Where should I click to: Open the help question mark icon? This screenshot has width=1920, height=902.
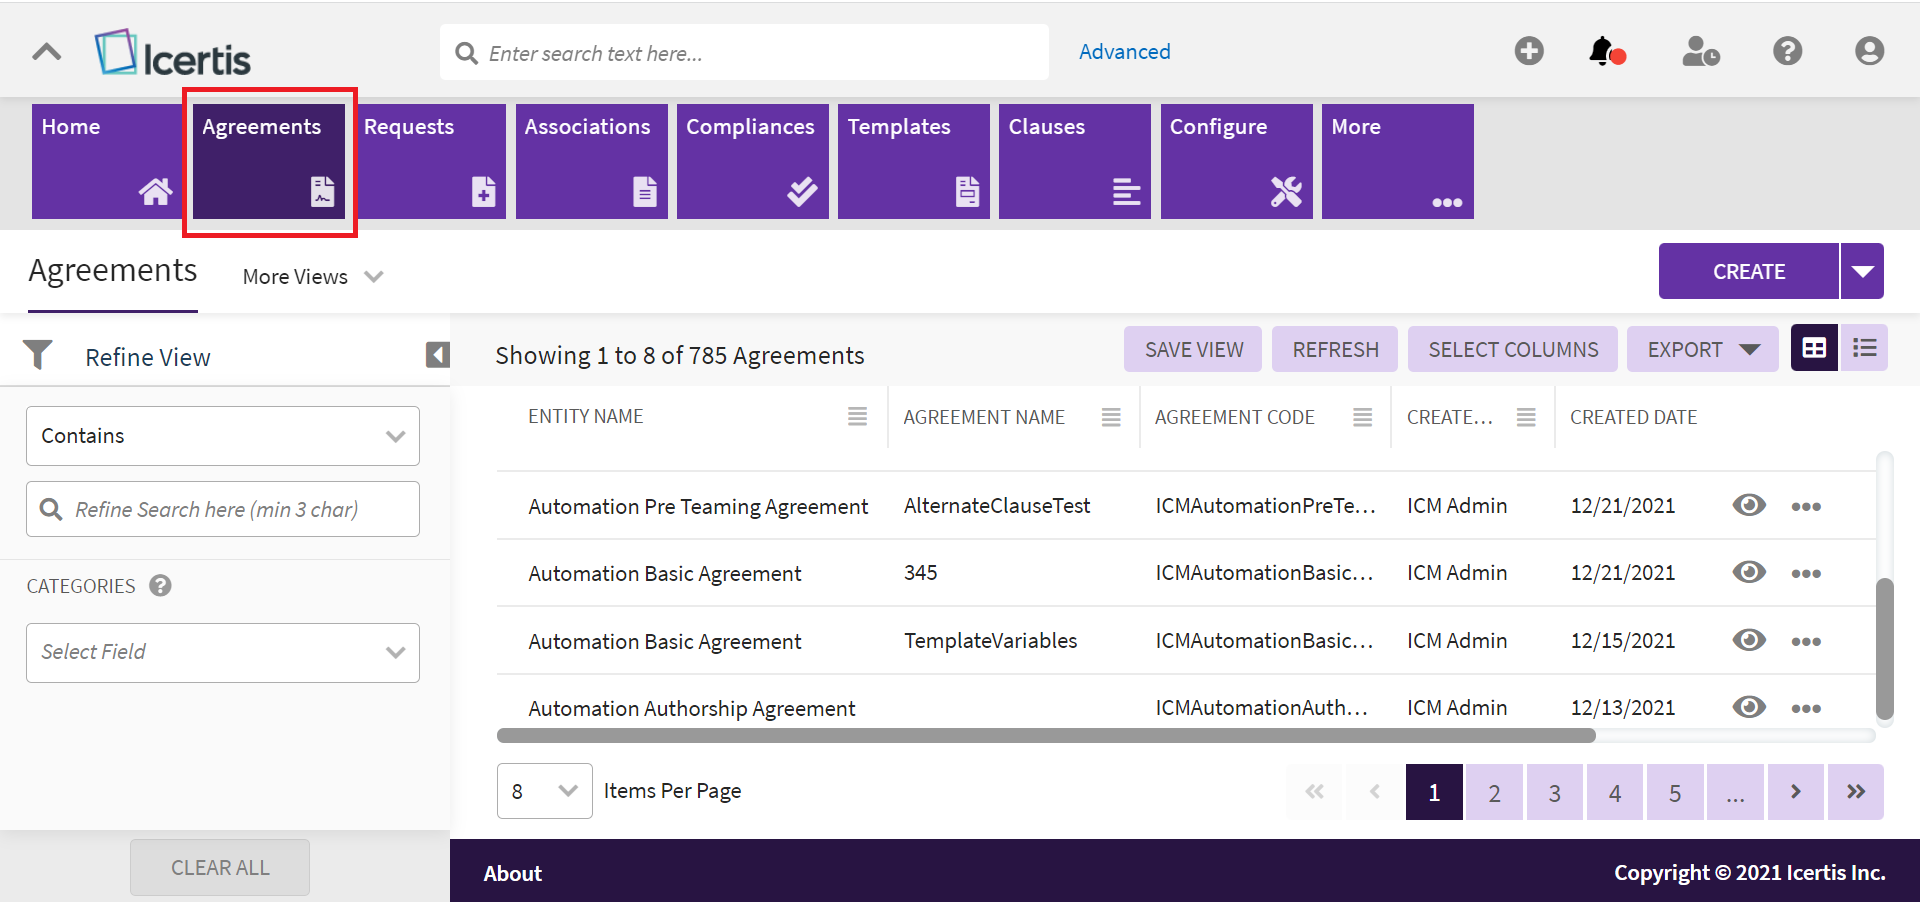pos(1787,51)
